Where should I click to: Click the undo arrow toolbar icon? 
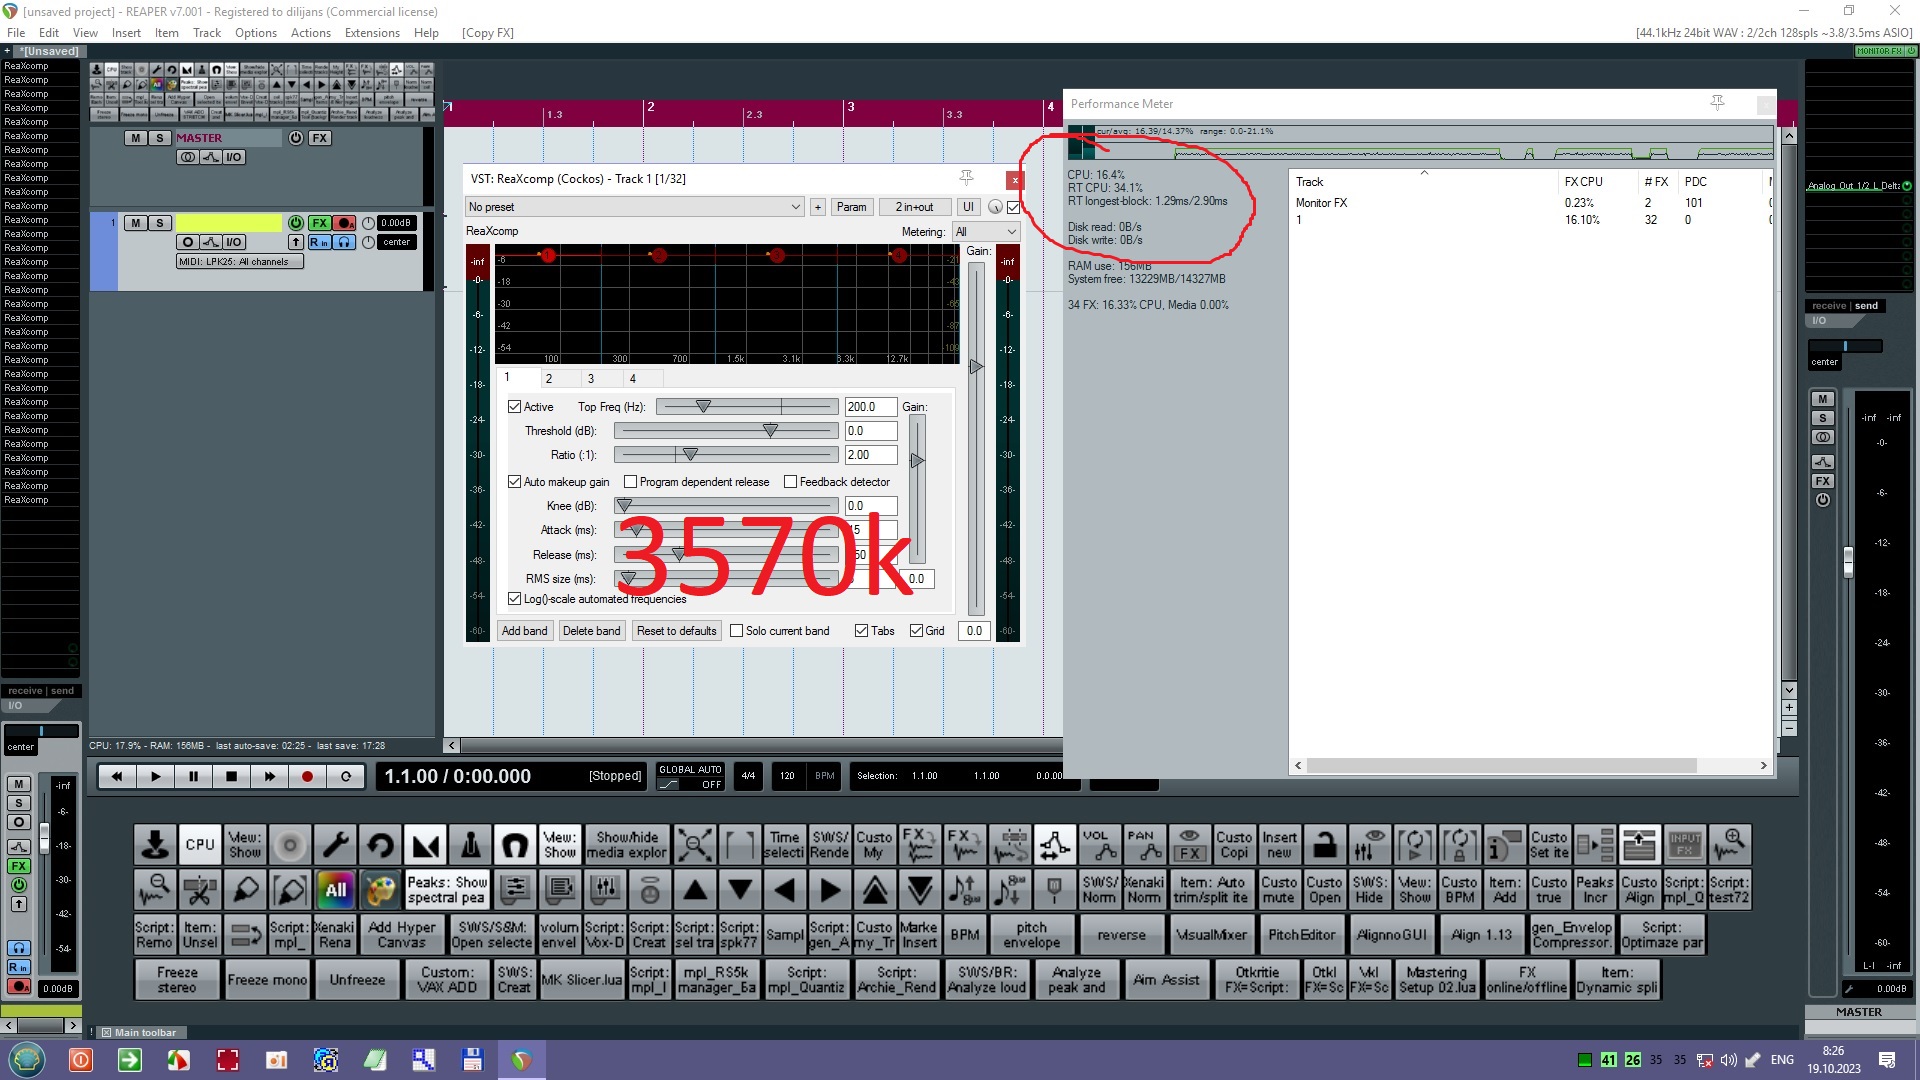pyautogui.click(x=380, y=845)
